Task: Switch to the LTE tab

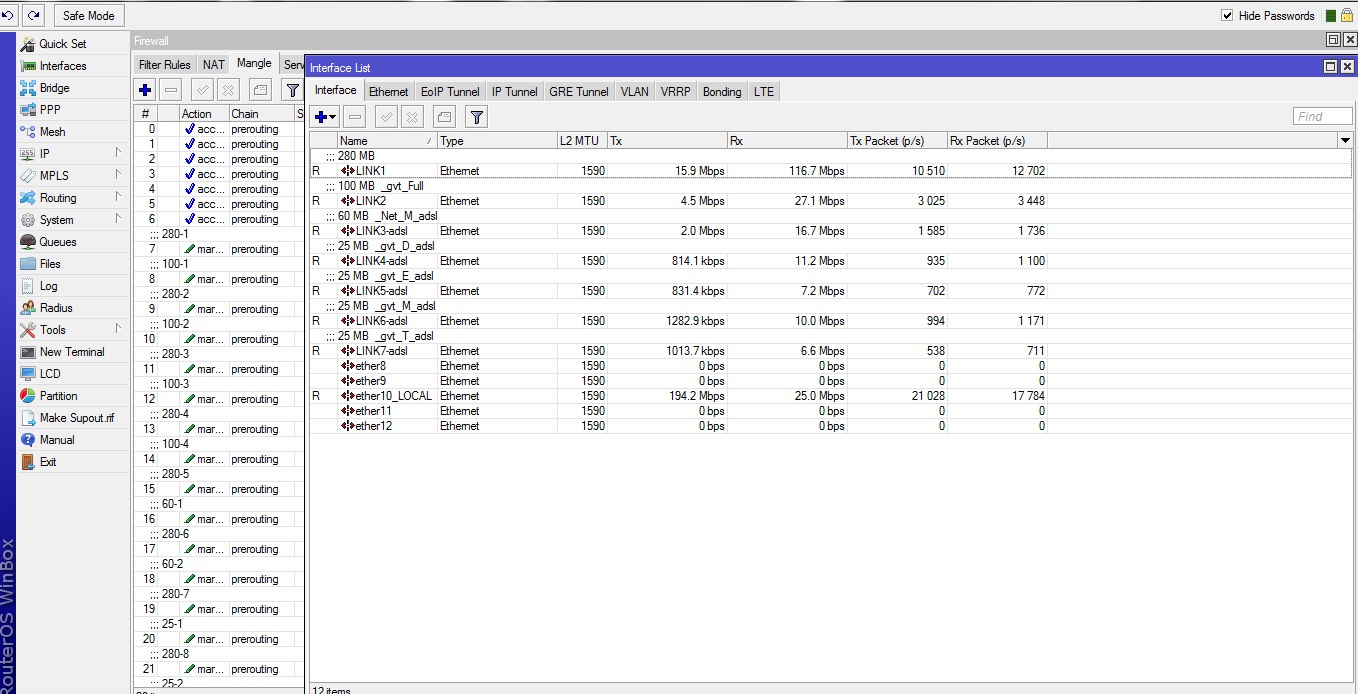Action: pos(764,91)
